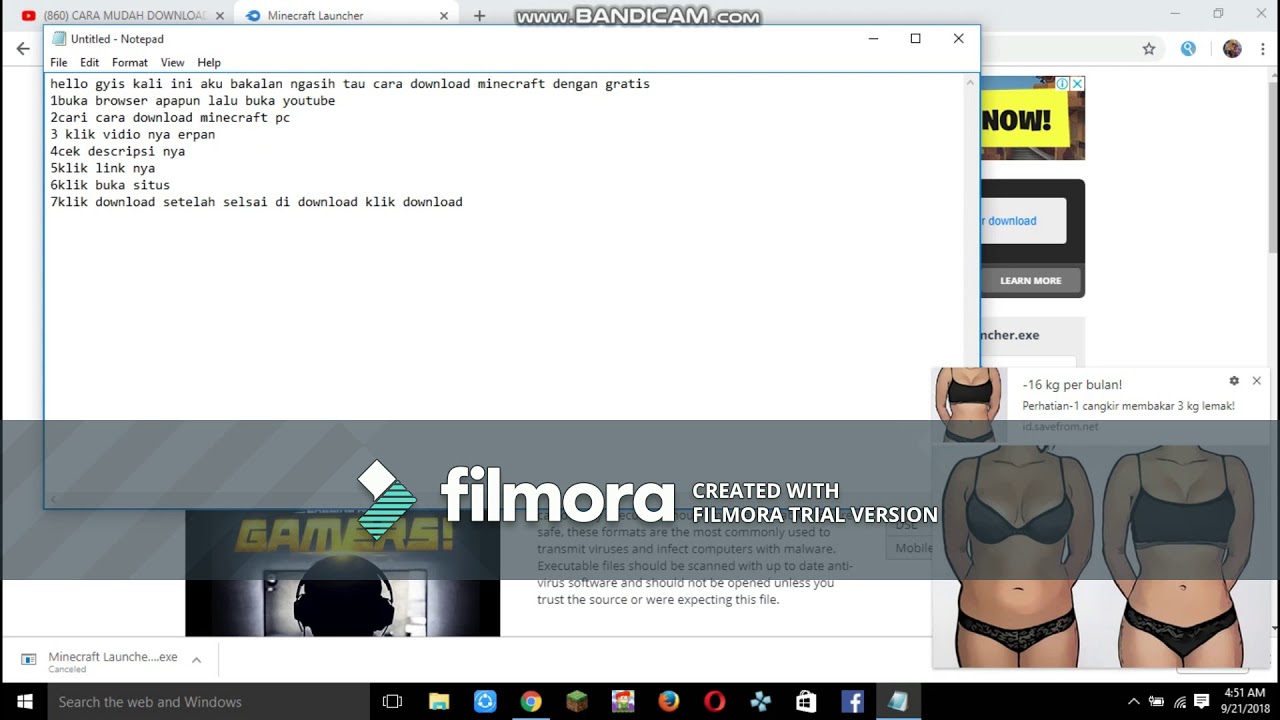
Task: Click the white download button in ad
Action: pos(1023,221)
